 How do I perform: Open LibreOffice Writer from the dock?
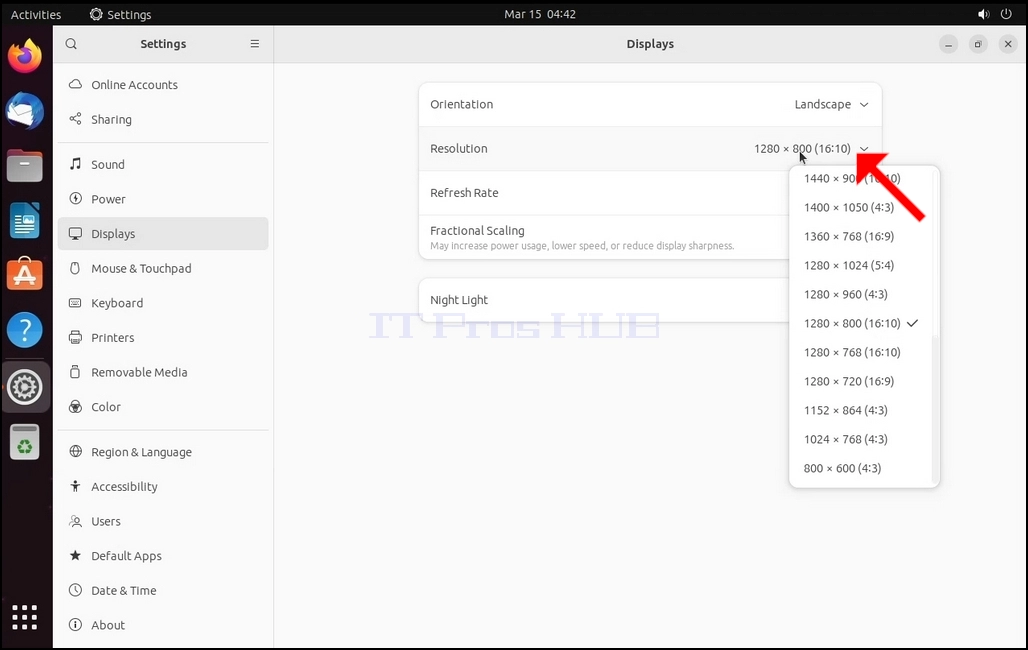click(x=25, y=220)
